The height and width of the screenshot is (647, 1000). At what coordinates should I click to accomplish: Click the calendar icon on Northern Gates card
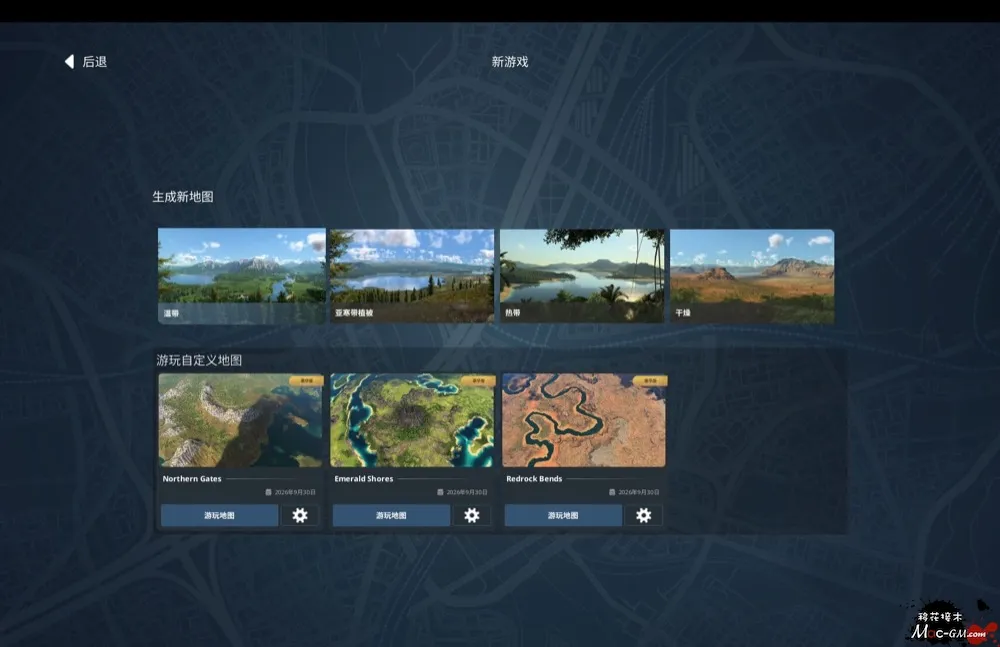click(x=268, y=492)
